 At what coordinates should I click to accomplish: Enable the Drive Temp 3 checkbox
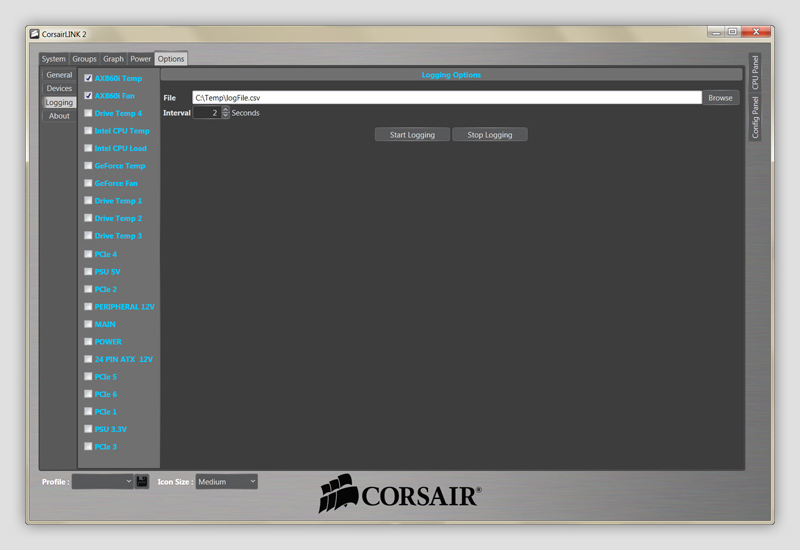point(88,235)
